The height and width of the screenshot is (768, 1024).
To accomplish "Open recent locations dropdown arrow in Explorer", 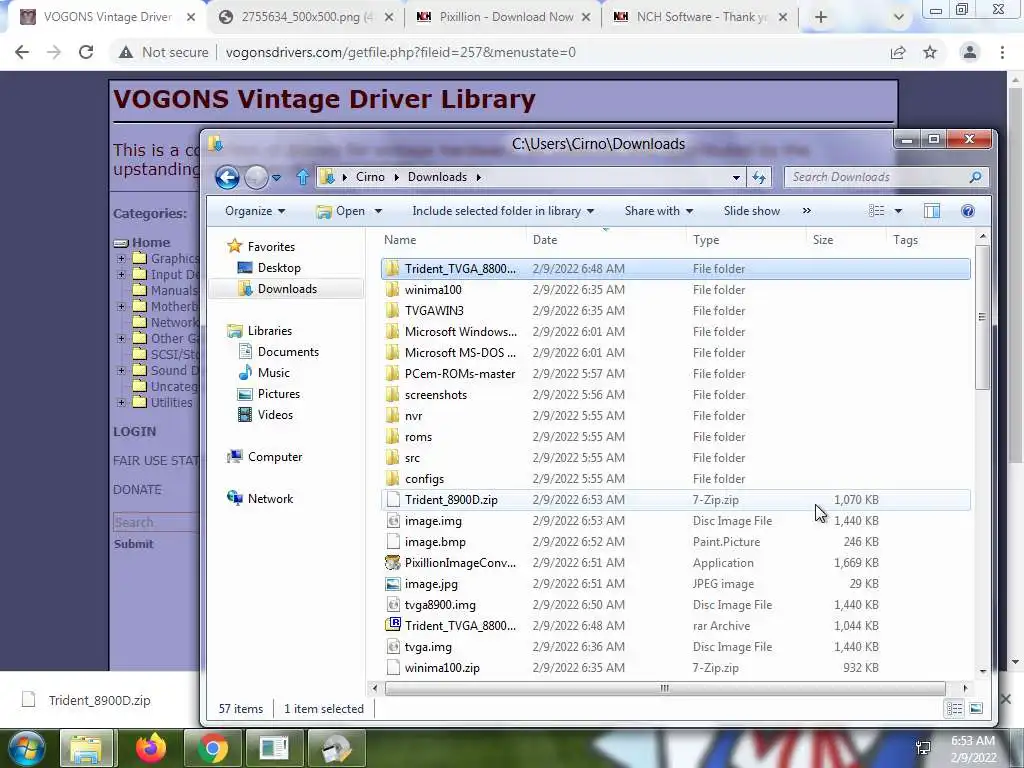I will [276, 178].
